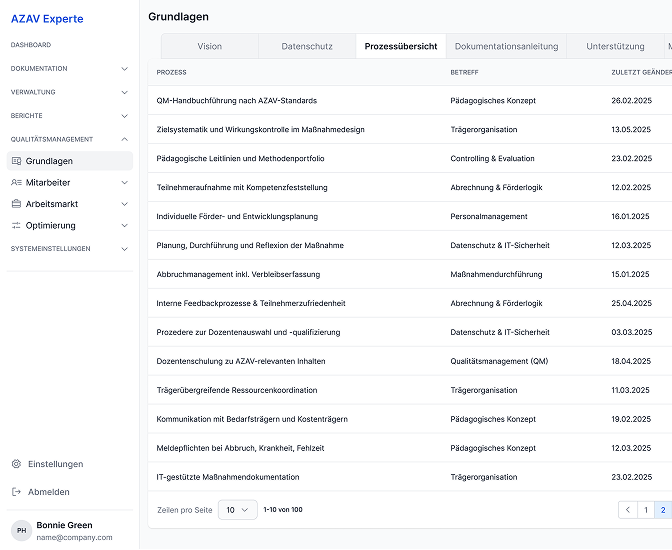The width and height of the screenshot is (672, 550).
Task: Open the Dokumentationsanleitung tab
Action: tap(506, 46)
